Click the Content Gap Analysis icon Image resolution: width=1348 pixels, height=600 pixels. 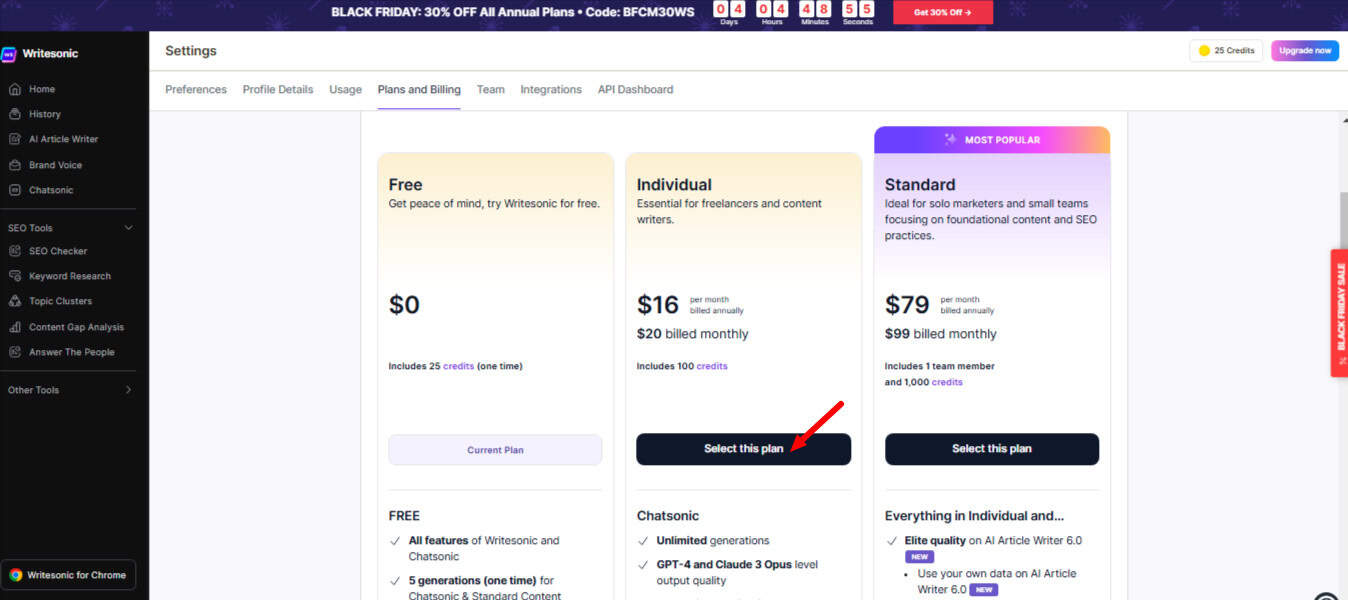pos(15,327)
